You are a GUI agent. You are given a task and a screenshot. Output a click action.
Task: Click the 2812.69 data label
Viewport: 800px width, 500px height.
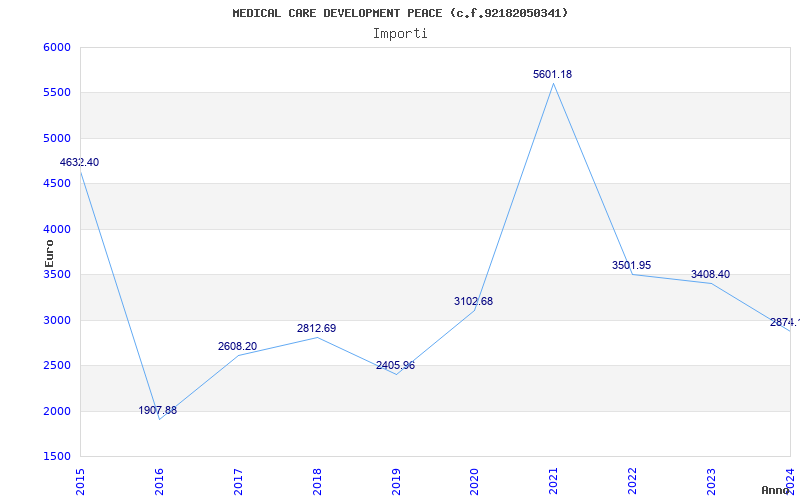click(x=316, y=329)
